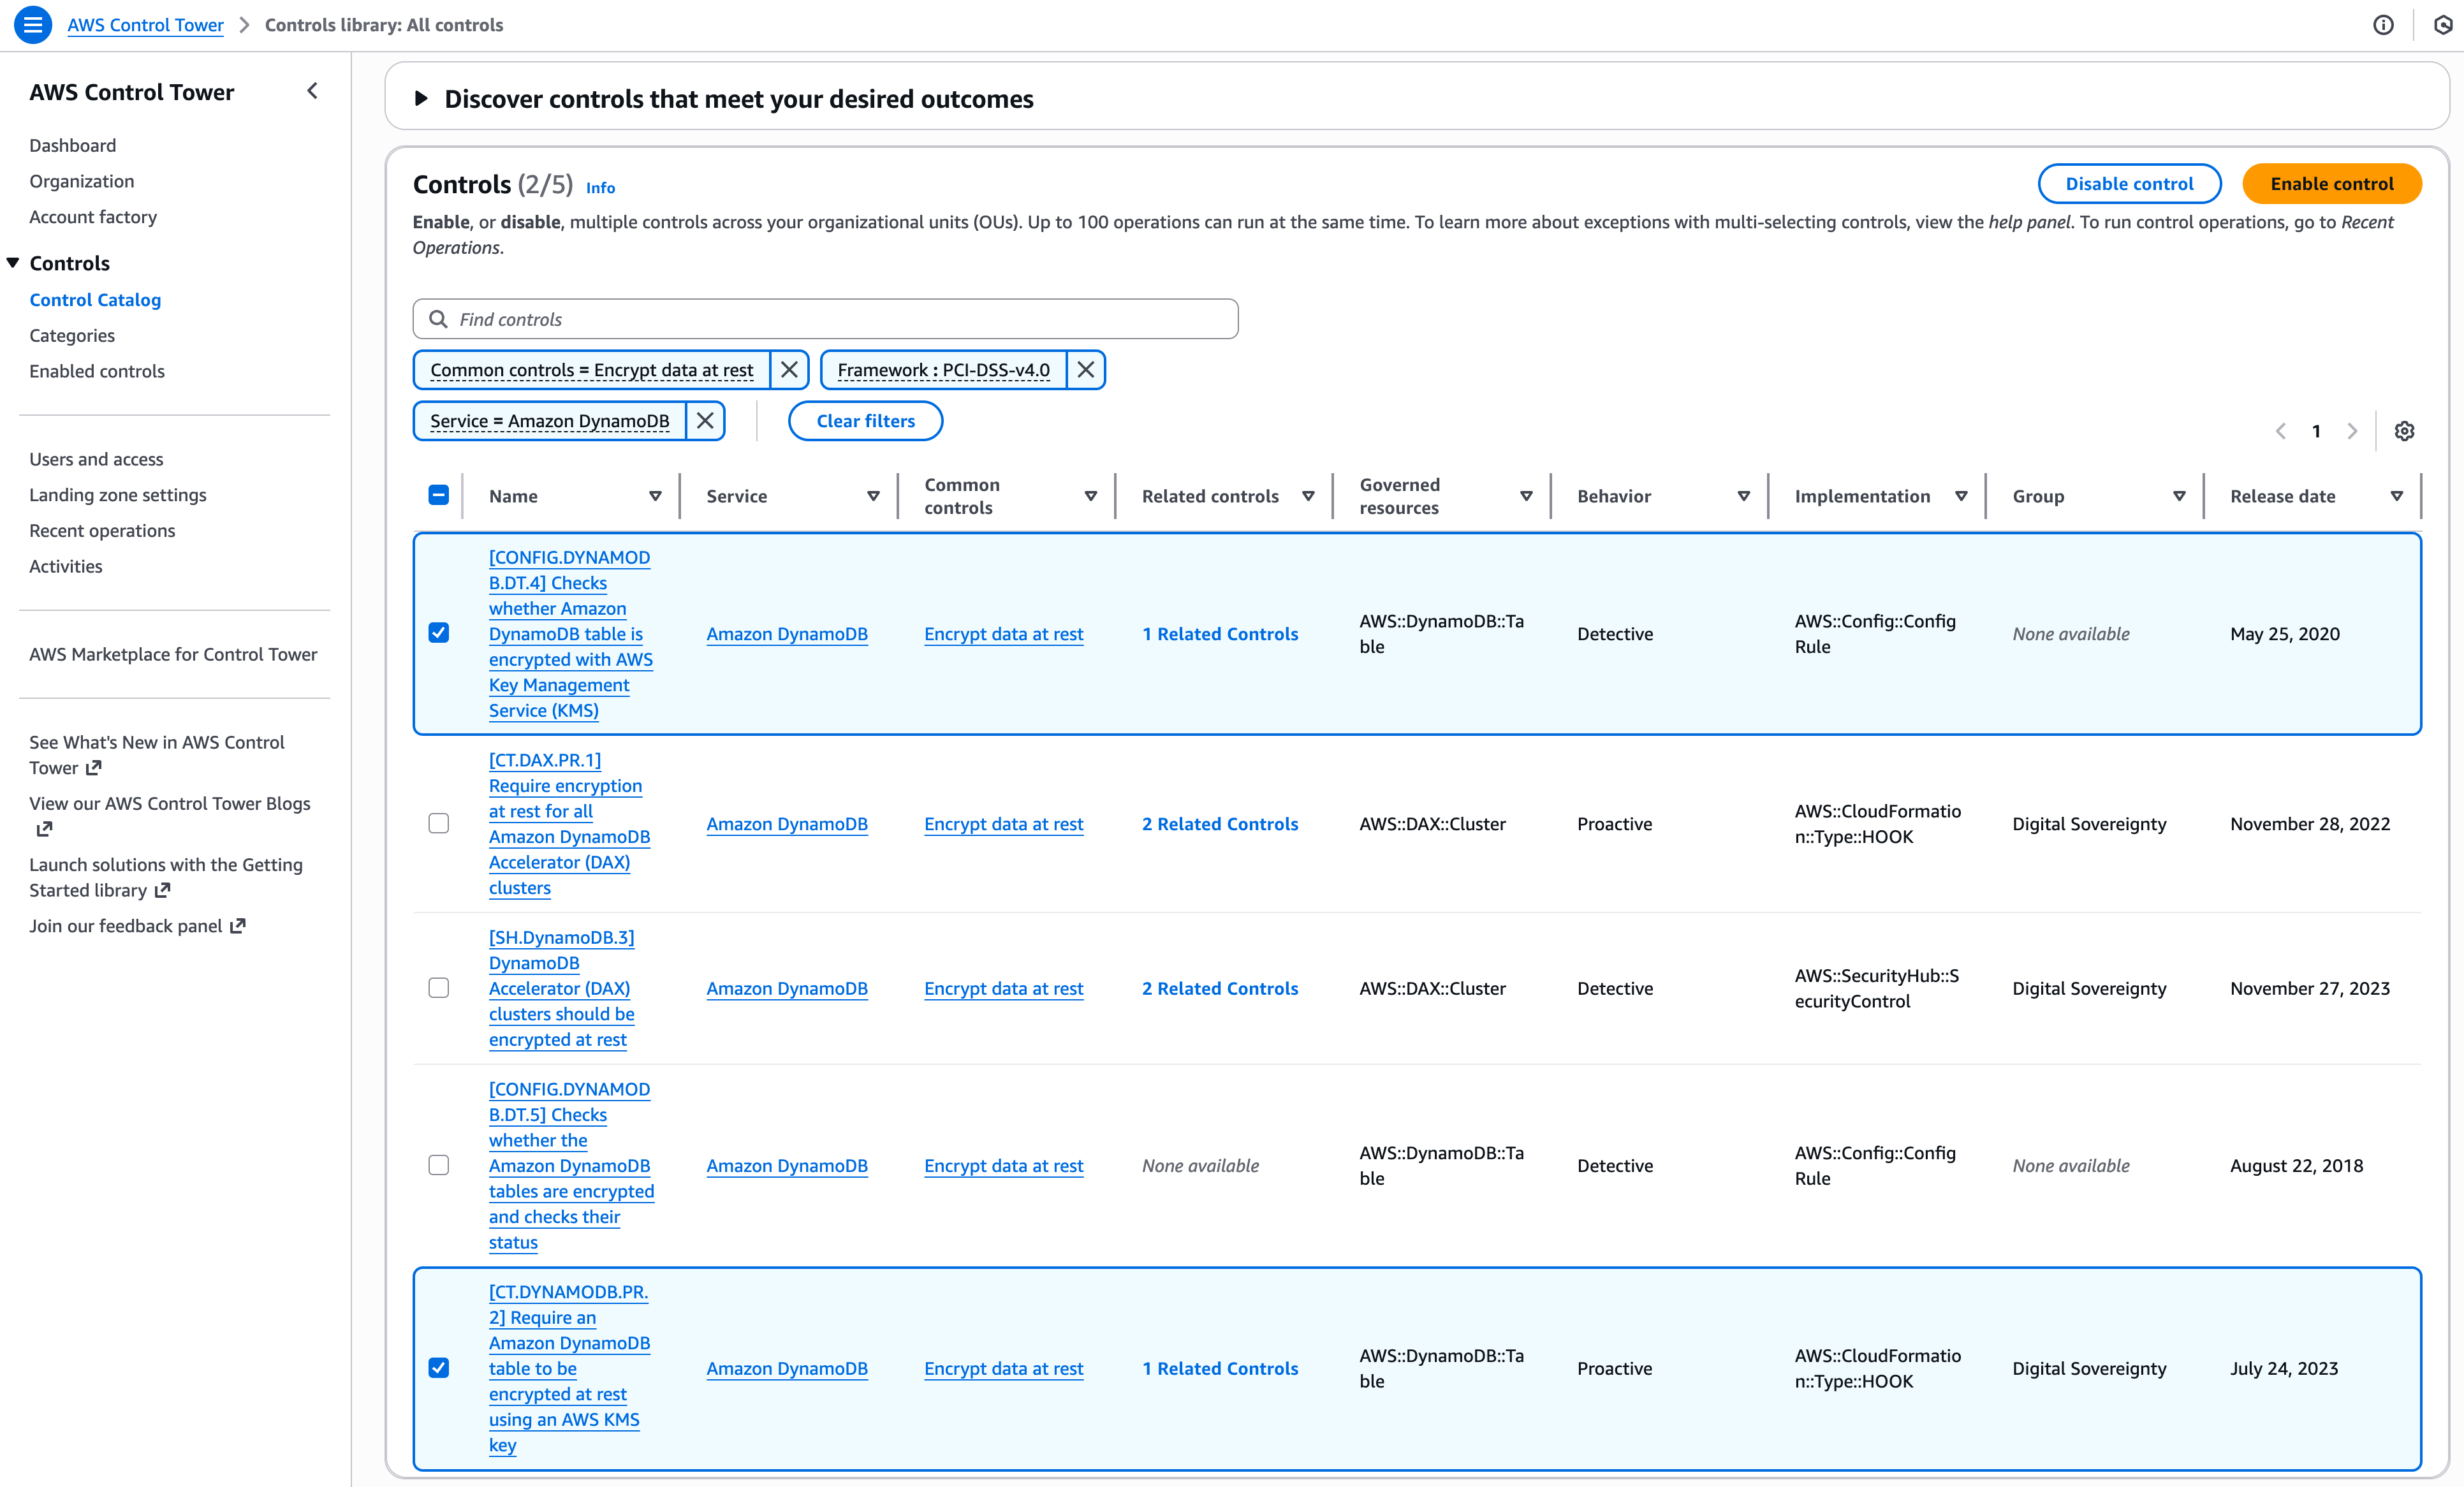Collapse the AWS Control Tower sidebar
2464x1487 pixels.
pyautogui.click(x=312, y=91)
